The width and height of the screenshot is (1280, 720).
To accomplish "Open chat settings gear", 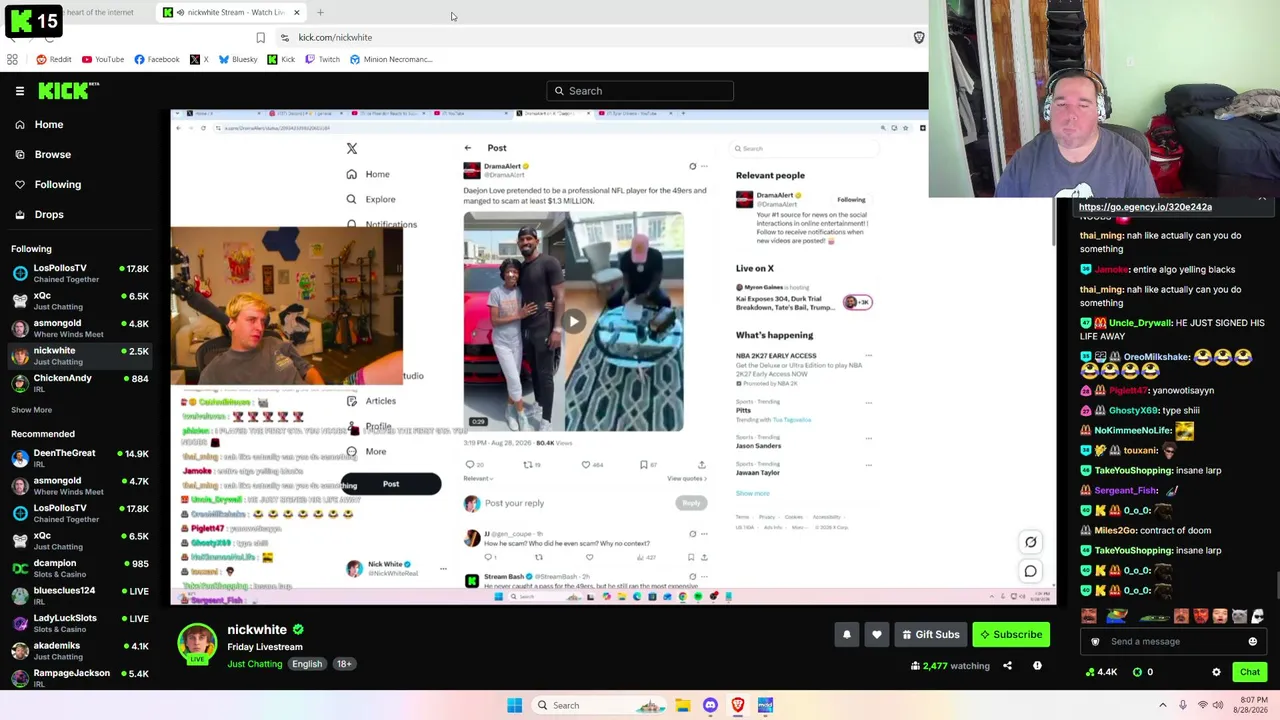I will 1216,672.
